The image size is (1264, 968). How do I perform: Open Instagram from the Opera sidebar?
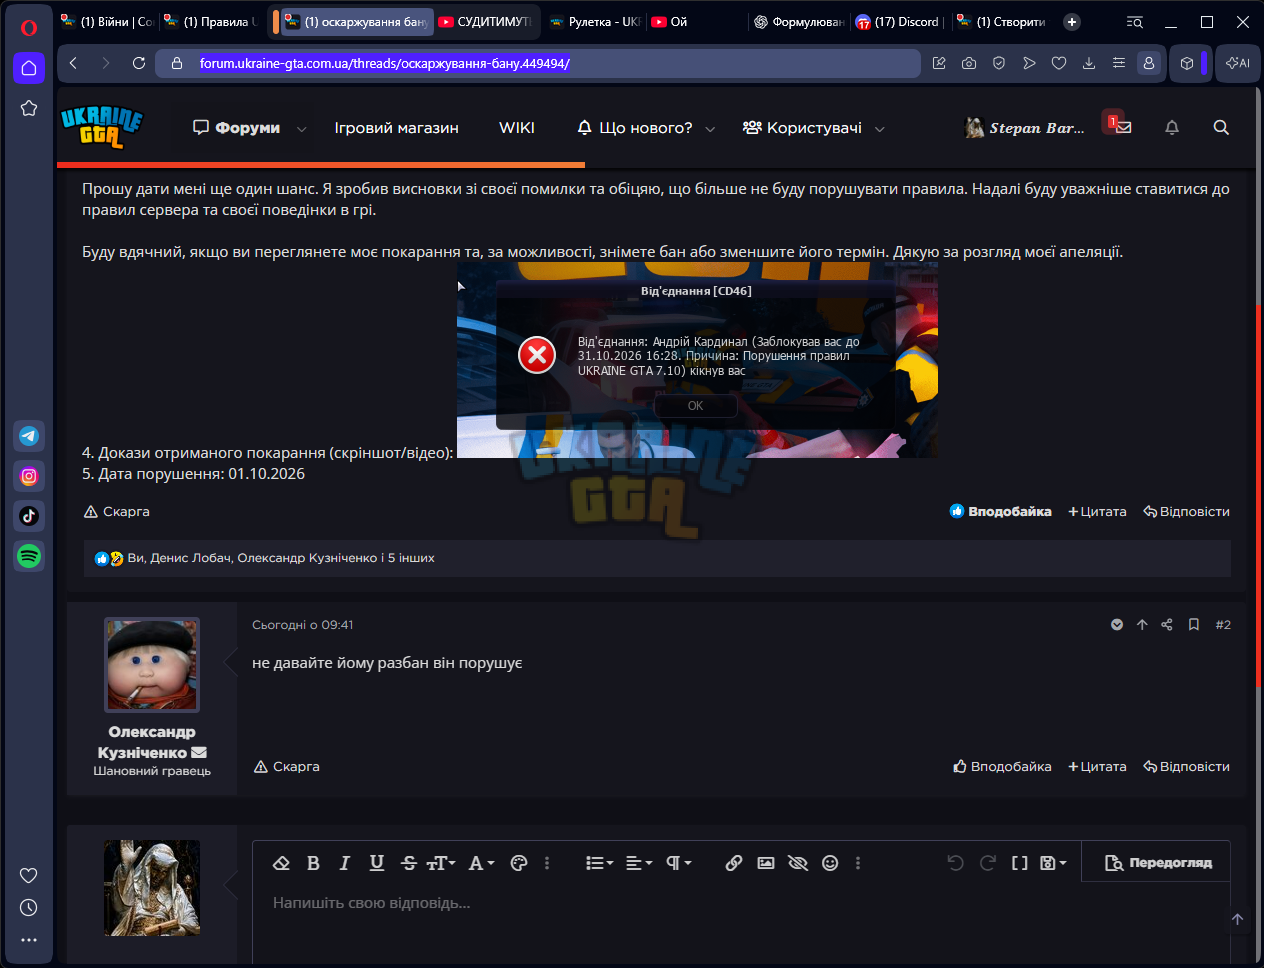click(x=29, y=476)
